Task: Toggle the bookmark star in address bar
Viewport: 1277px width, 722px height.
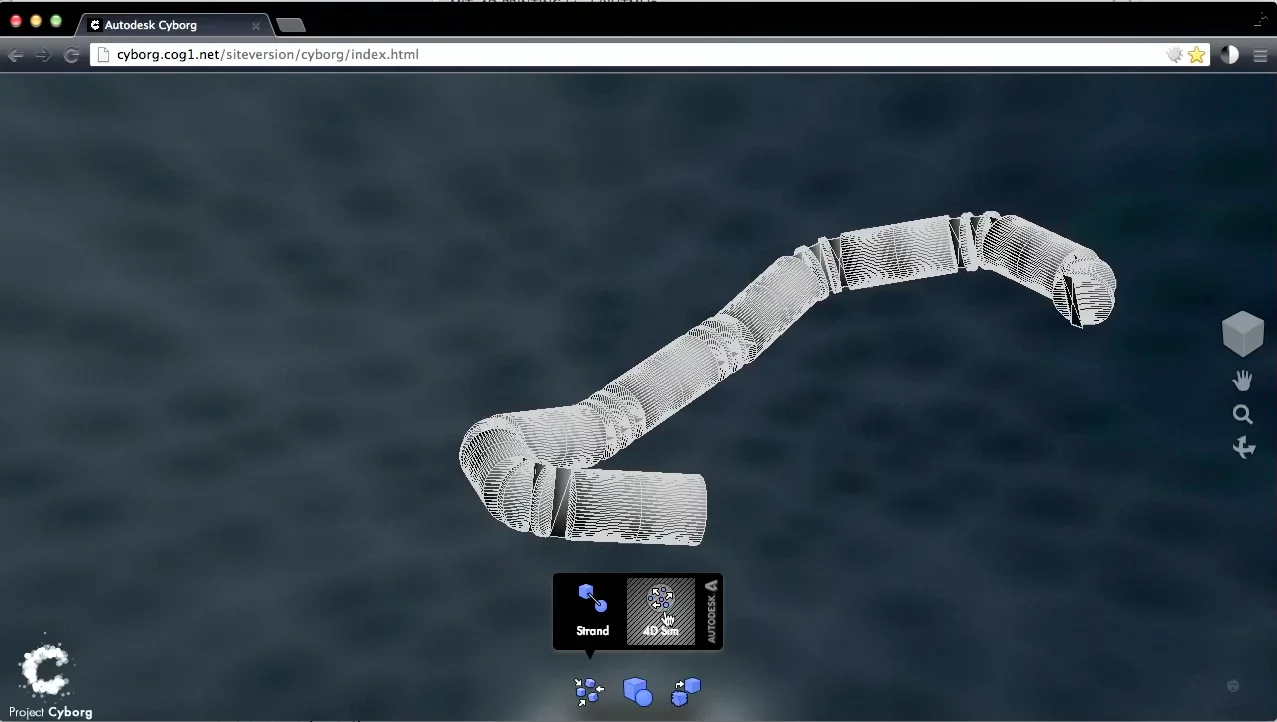Action: [1196, 54]
